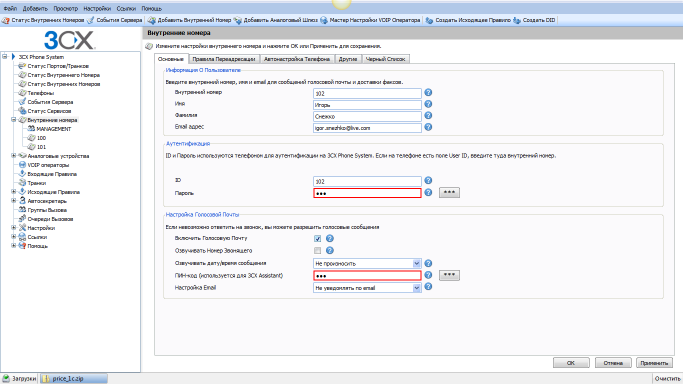Help icon next to Внутренний номер field
This screenshot has width=683, height=384.
428,93
